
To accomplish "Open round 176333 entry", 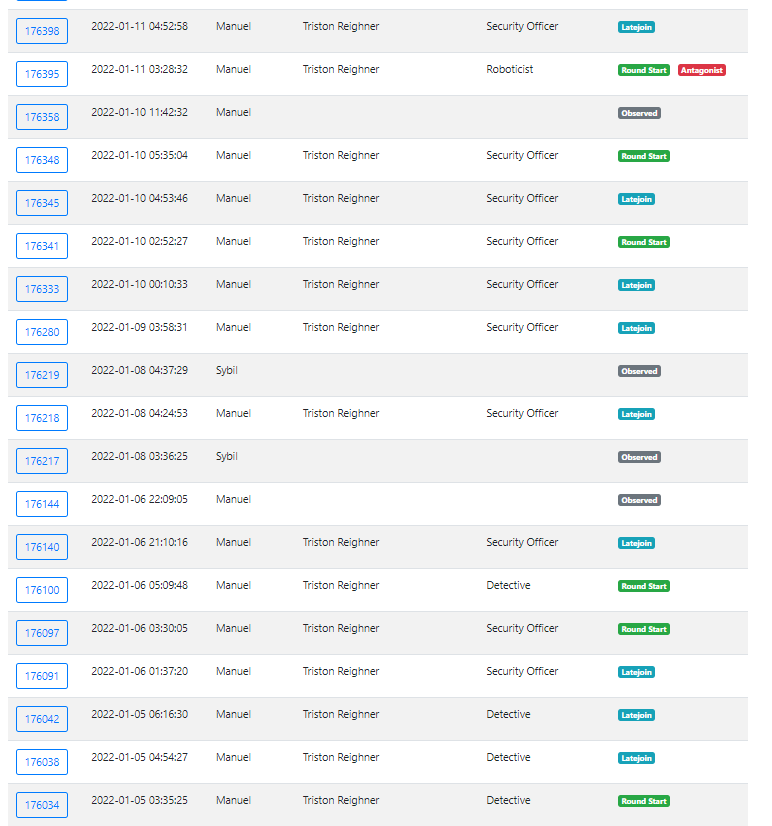I will [42, 289].
